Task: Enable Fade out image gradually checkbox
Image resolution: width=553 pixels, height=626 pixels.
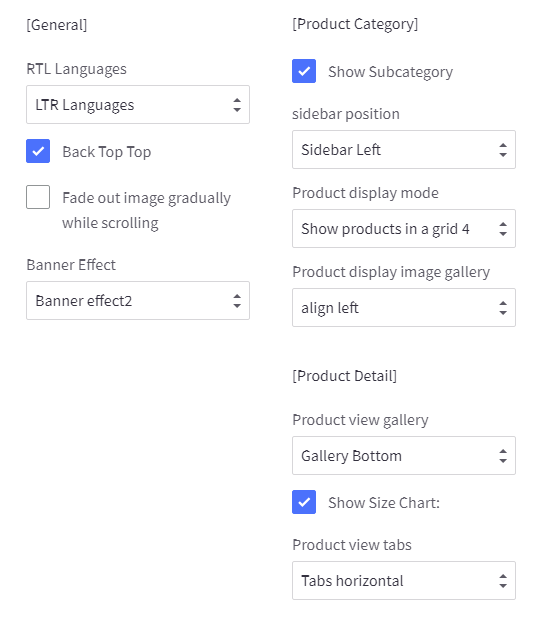Action: pyautogui.click(x=38, y=197)
